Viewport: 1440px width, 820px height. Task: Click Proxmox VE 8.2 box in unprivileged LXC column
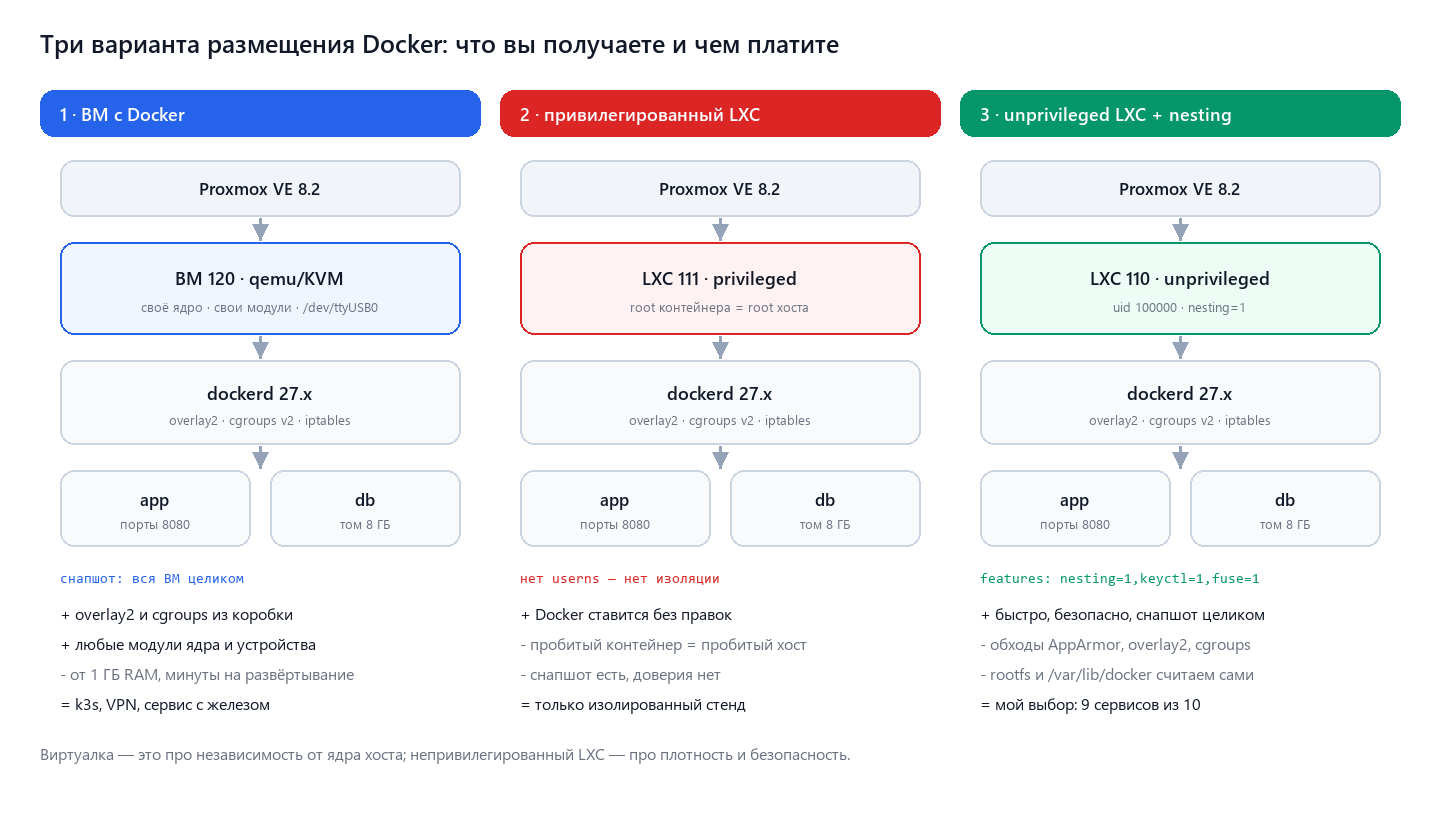(x=1180, y=188)
